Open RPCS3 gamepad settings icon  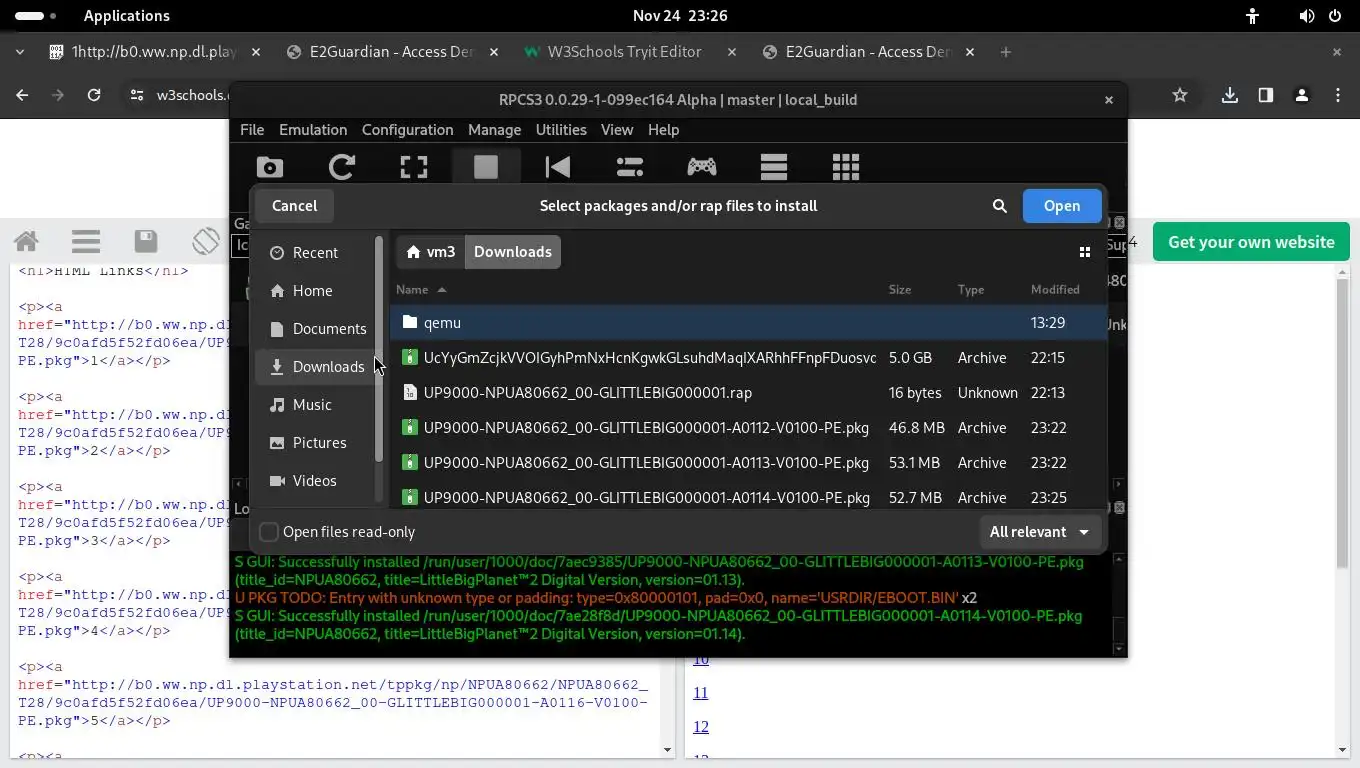coord(702,167)
